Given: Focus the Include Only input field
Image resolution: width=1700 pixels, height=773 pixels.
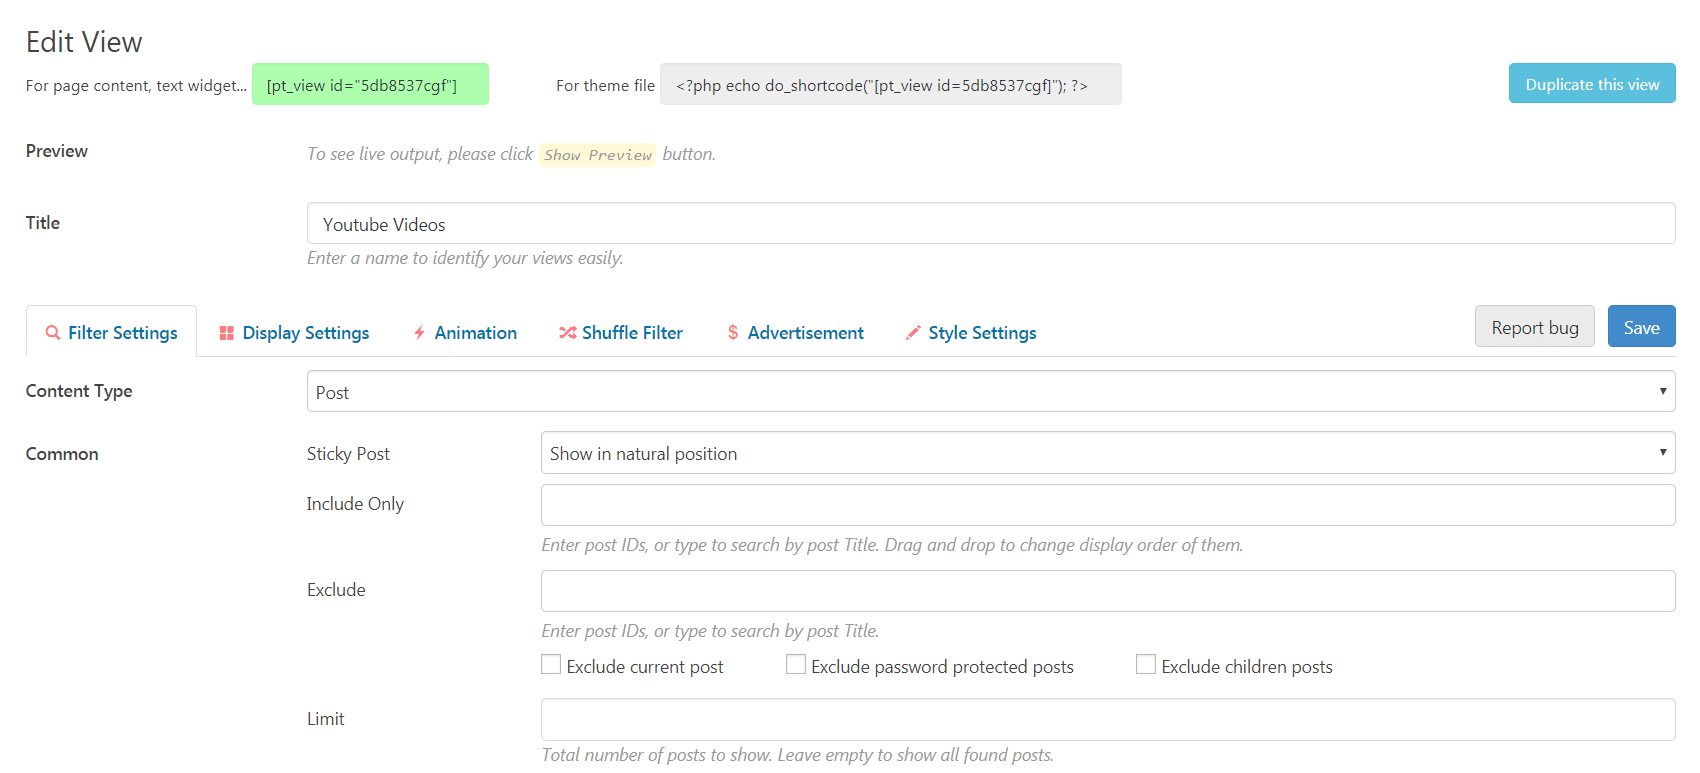Looking at the screenshot, I should click(x=1108, y=505).
